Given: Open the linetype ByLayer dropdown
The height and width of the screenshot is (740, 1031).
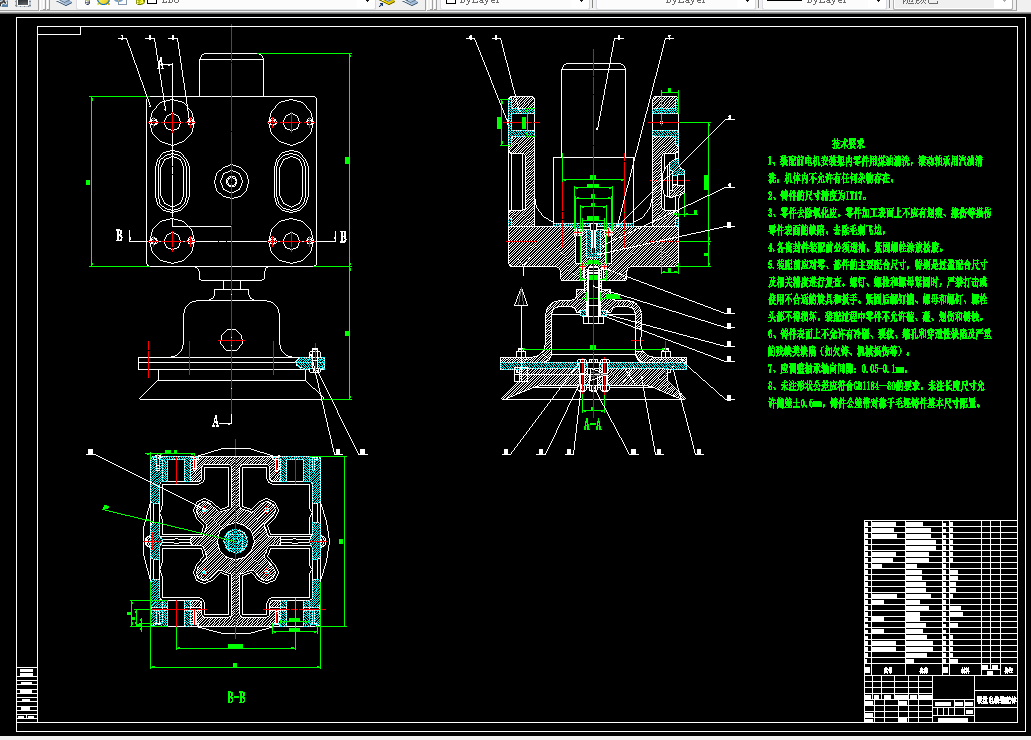Looking at the screenshot, I should click(x=673, y=3).
